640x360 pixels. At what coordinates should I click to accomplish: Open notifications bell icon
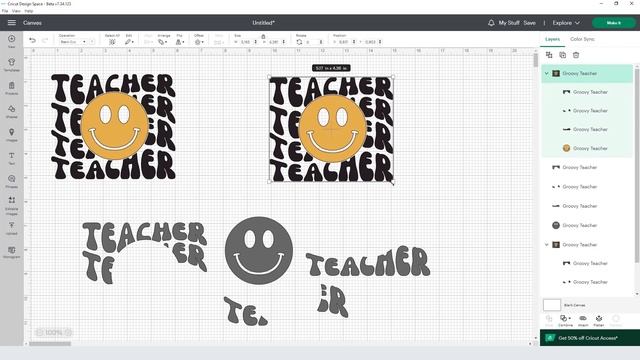(x=491, y=23)
